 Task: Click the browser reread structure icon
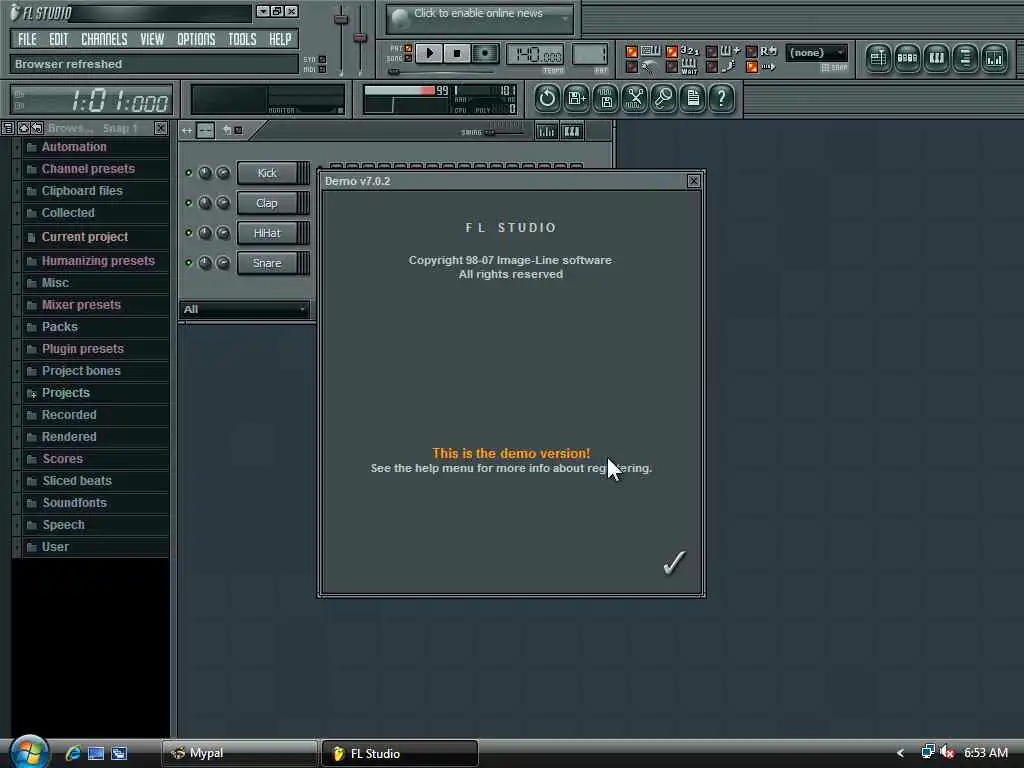37,128
